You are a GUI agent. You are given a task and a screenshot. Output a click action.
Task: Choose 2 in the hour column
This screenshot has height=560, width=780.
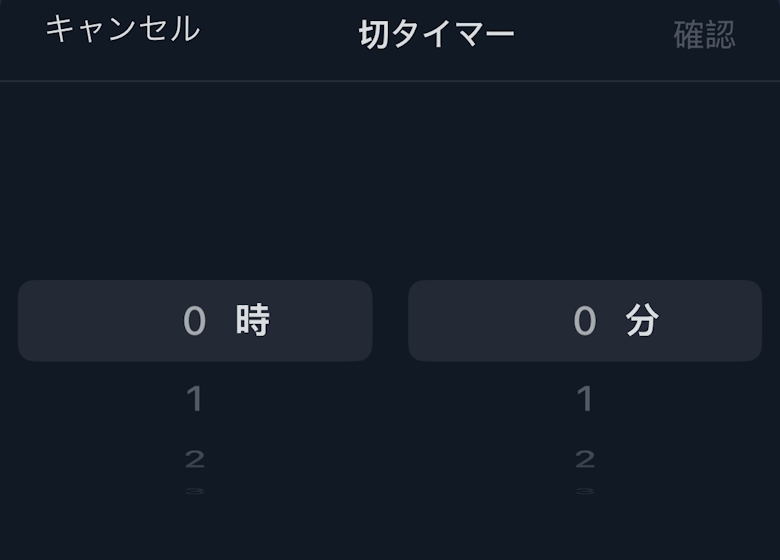(195, 459)
